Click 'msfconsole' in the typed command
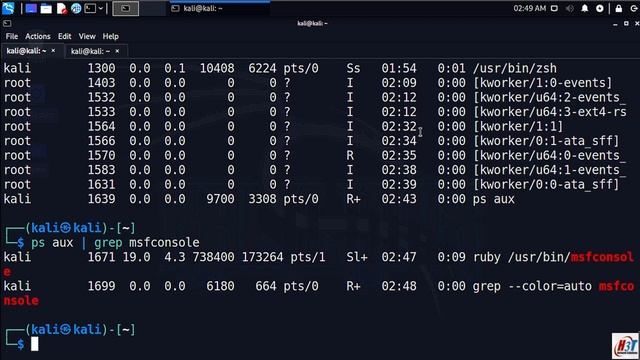The image size is (640, 360). 164,243
